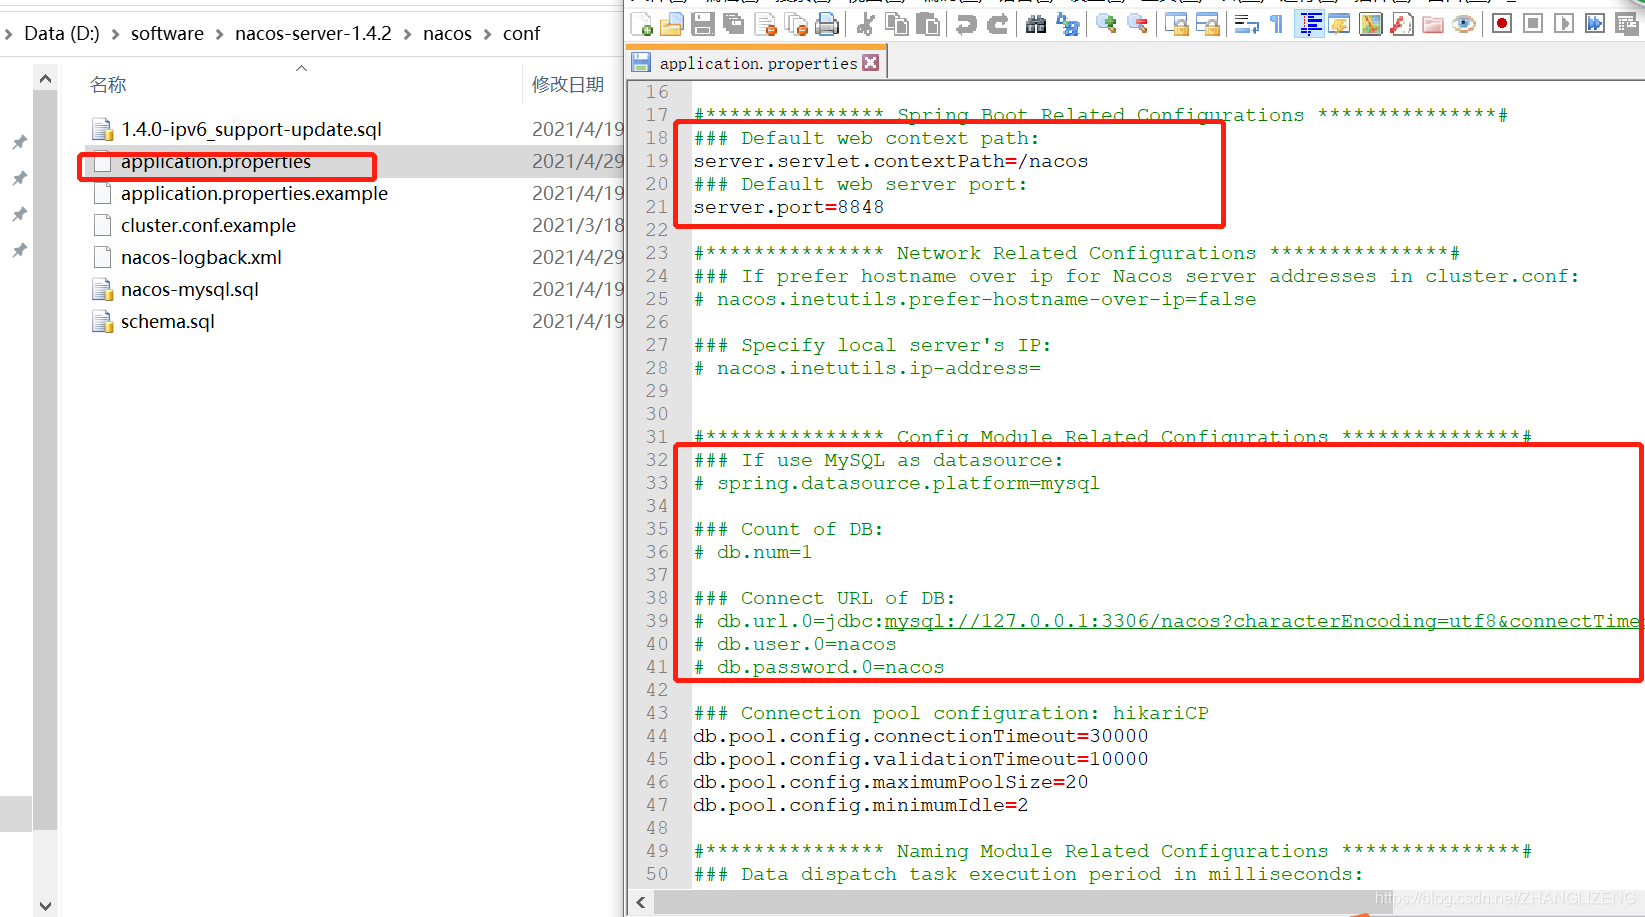Navigate to Data (D:) in breadcrumb

pyautogui.click(x=61, y=34)
